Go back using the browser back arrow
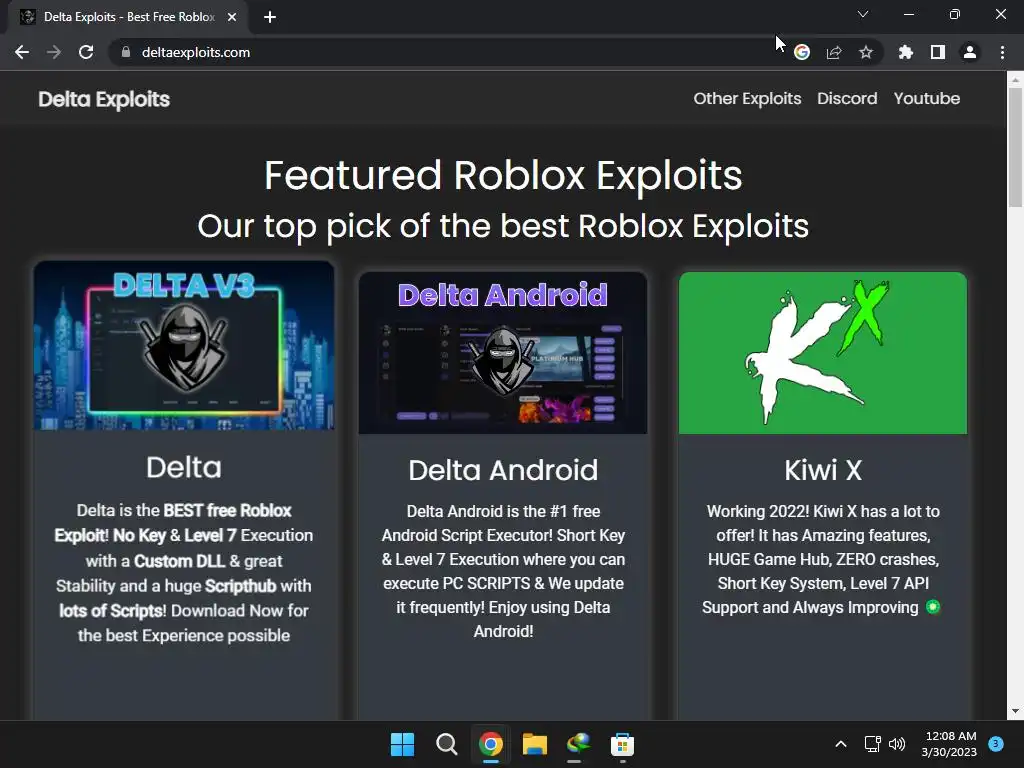 (22, 52)
